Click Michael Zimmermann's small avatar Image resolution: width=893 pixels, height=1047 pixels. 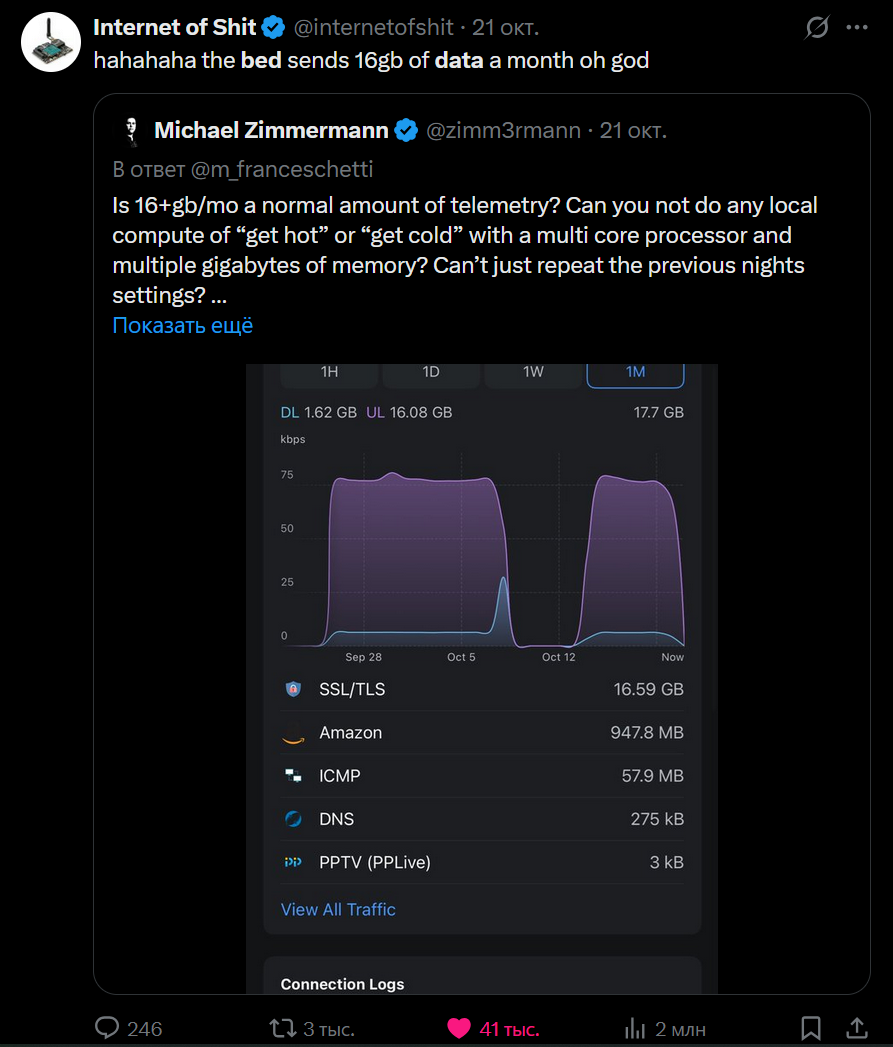[129, 130]
